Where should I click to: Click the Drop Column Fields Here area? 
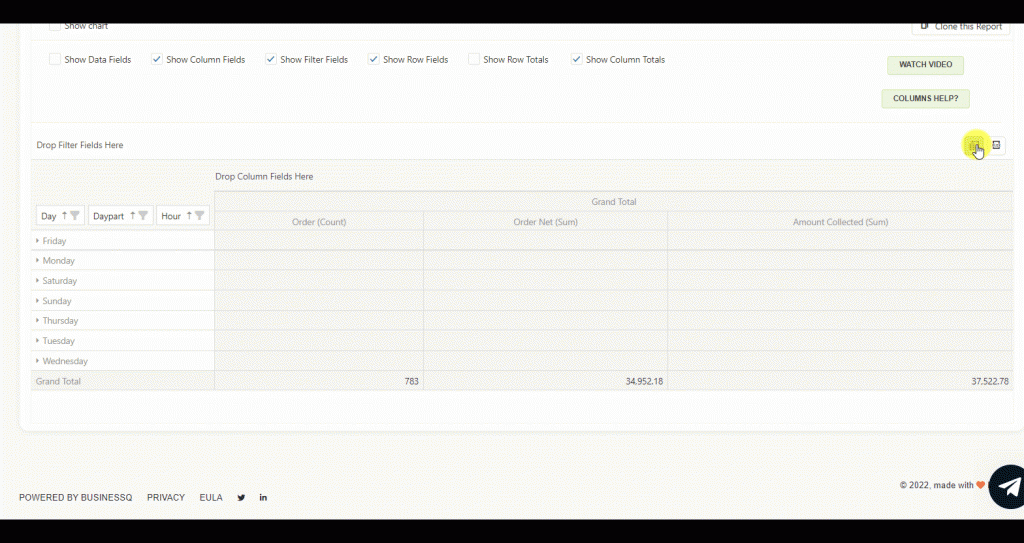264,176
